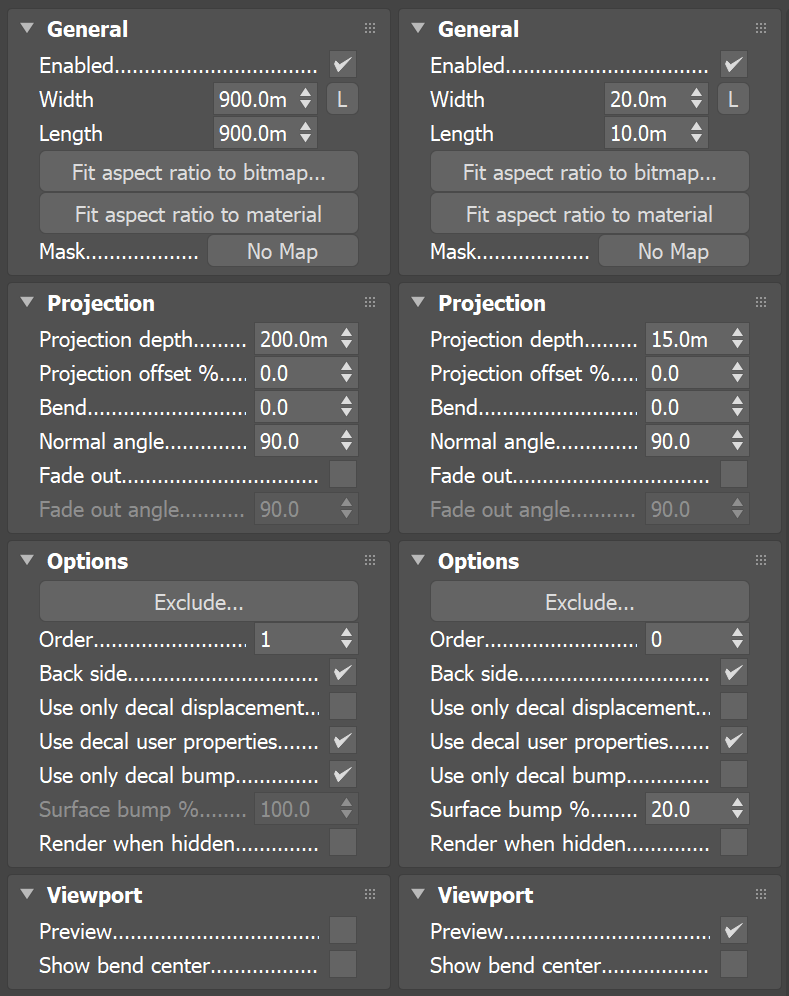Image resolution: width=789 pixels, height=996 pixels.
Task: Collapse the left Viewport rollout
Action: point(27,895)
